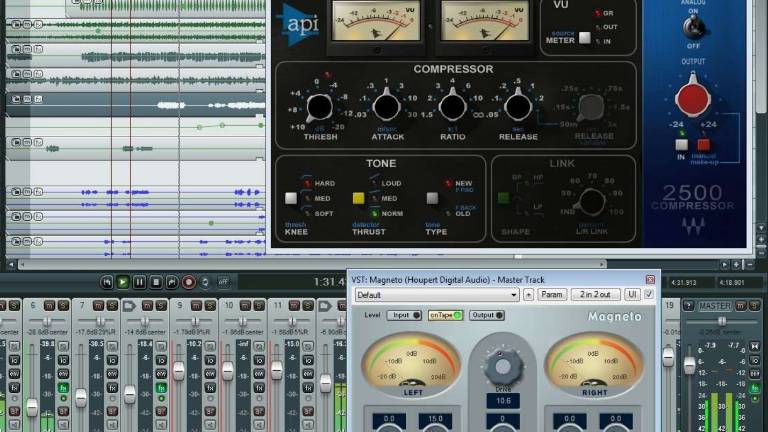
Task: Solo mixer track 11
Action: pos(308,306)
